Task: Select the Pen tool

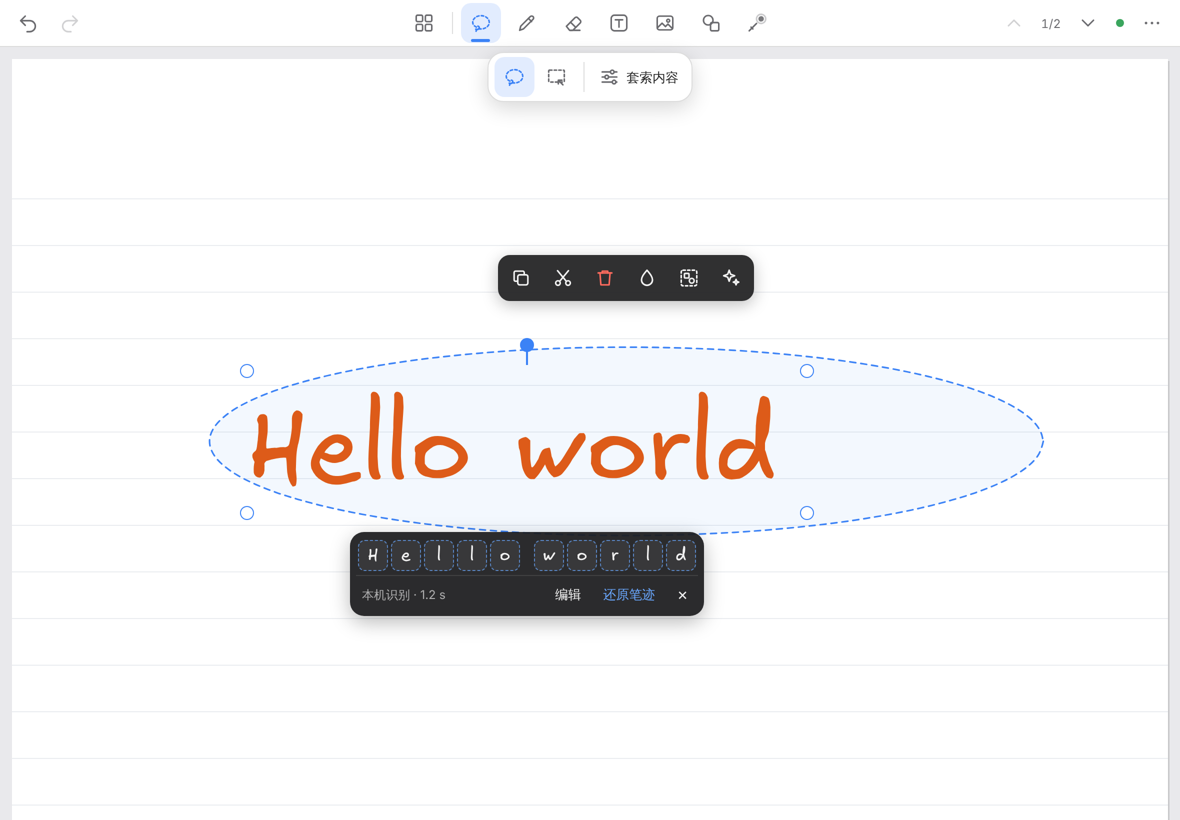Action: click(527, 23)
